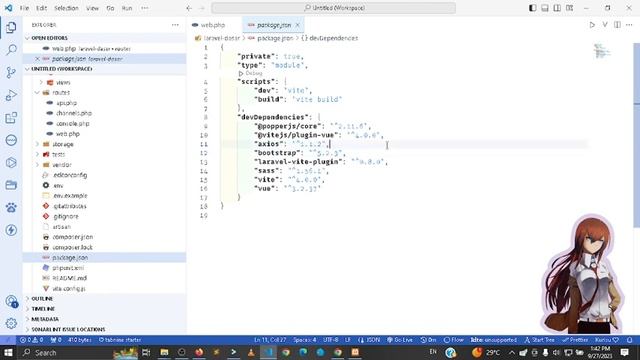Viewport: 640px width, 360px height.
Task: Click Prettier in the status bar
Action: click(x=575, y=340)
